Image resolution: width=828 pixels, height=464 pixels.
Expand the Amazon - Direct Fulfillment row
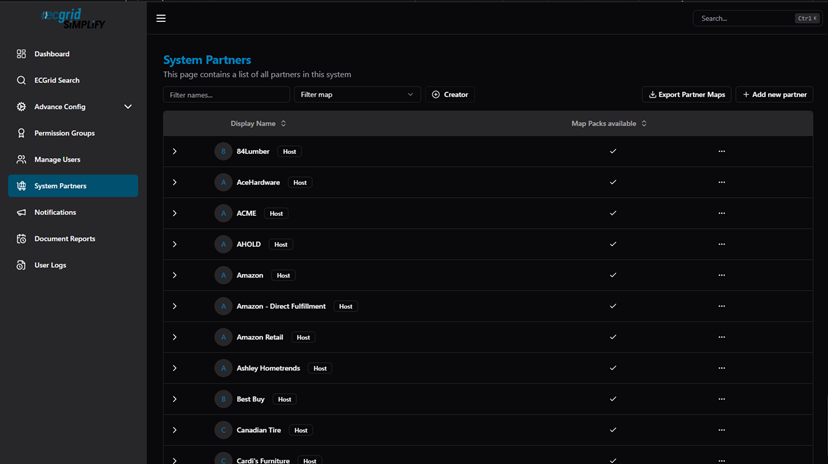click(x=175, y=306)
